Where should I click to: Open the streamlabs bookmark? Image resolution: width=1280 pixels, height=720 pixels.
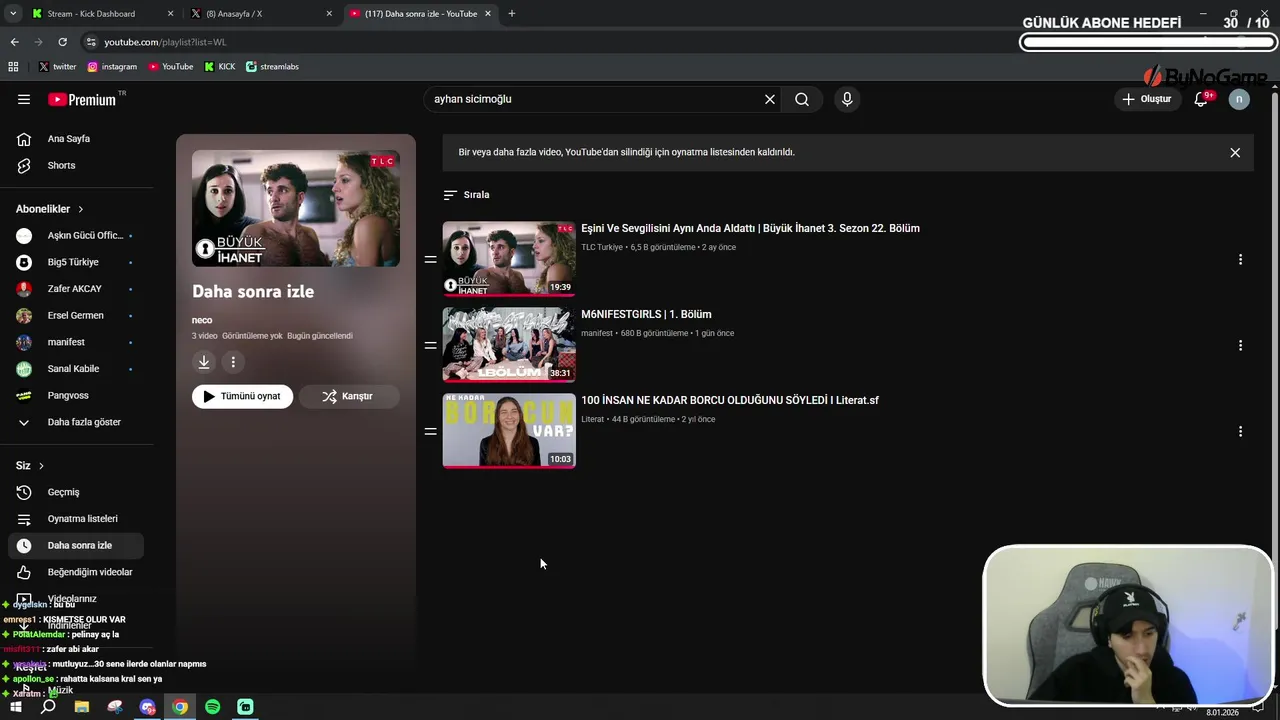272,66
